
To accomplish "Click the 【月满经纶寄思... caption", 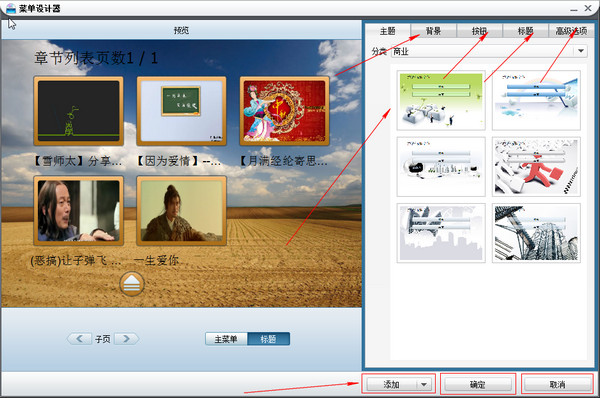I will [x=283, y=161].
